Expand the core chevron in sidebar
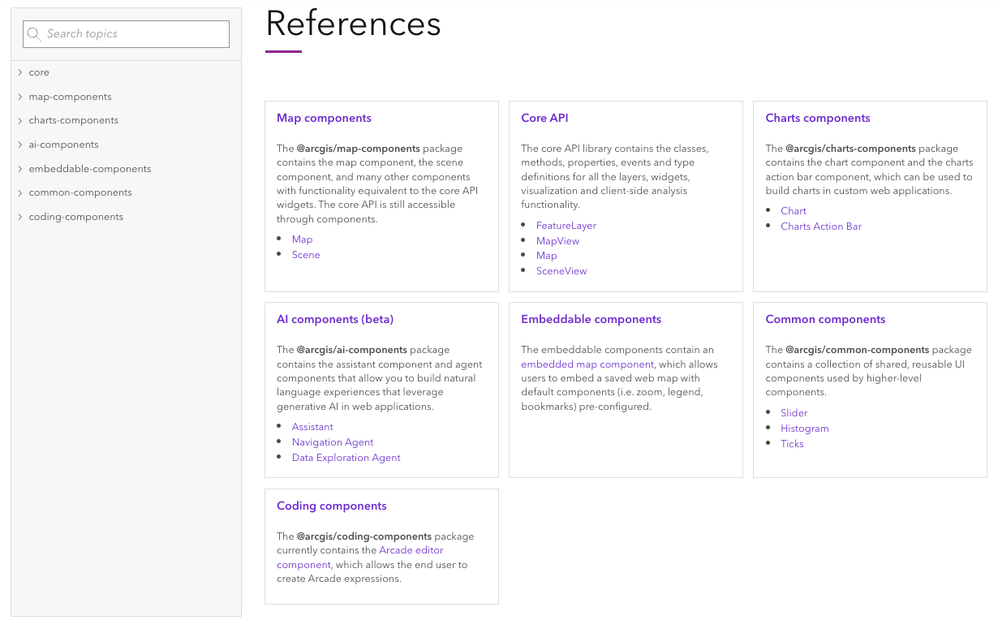Screen dimensions: 998x625 [20, 73]
